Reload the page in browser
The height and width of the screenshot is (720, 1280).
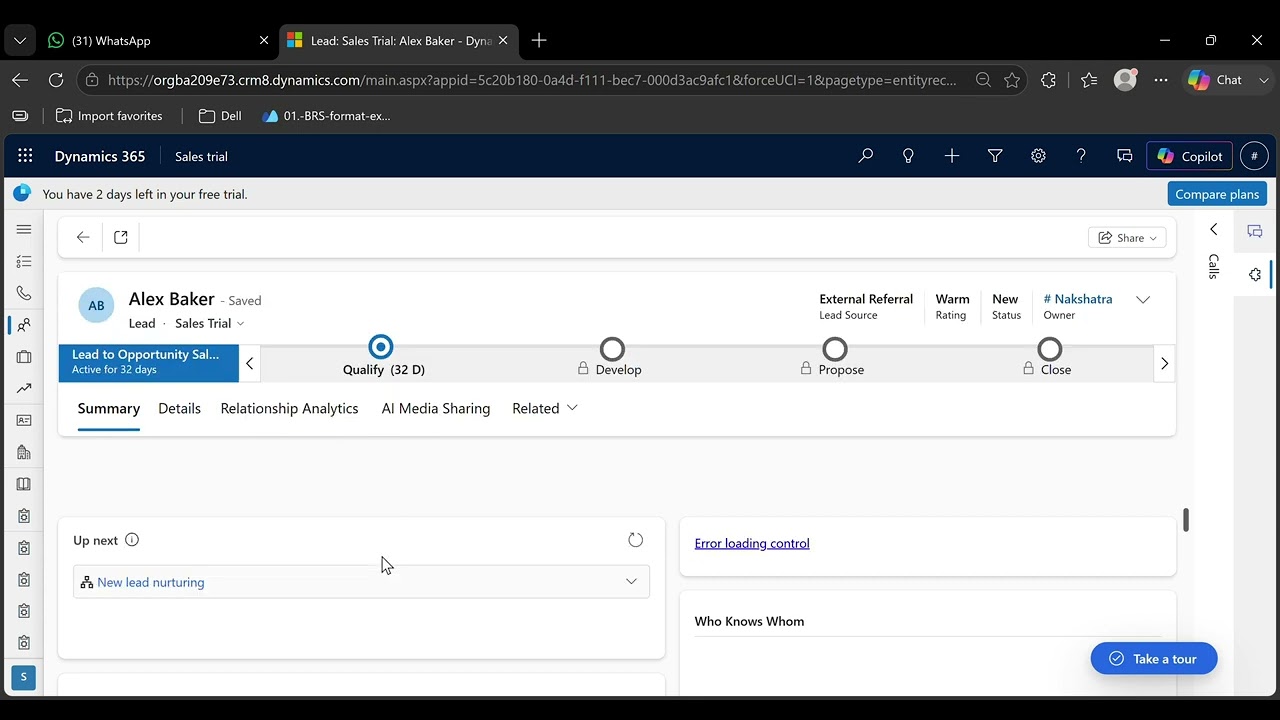pyautogui.click(x=56, y=80)
